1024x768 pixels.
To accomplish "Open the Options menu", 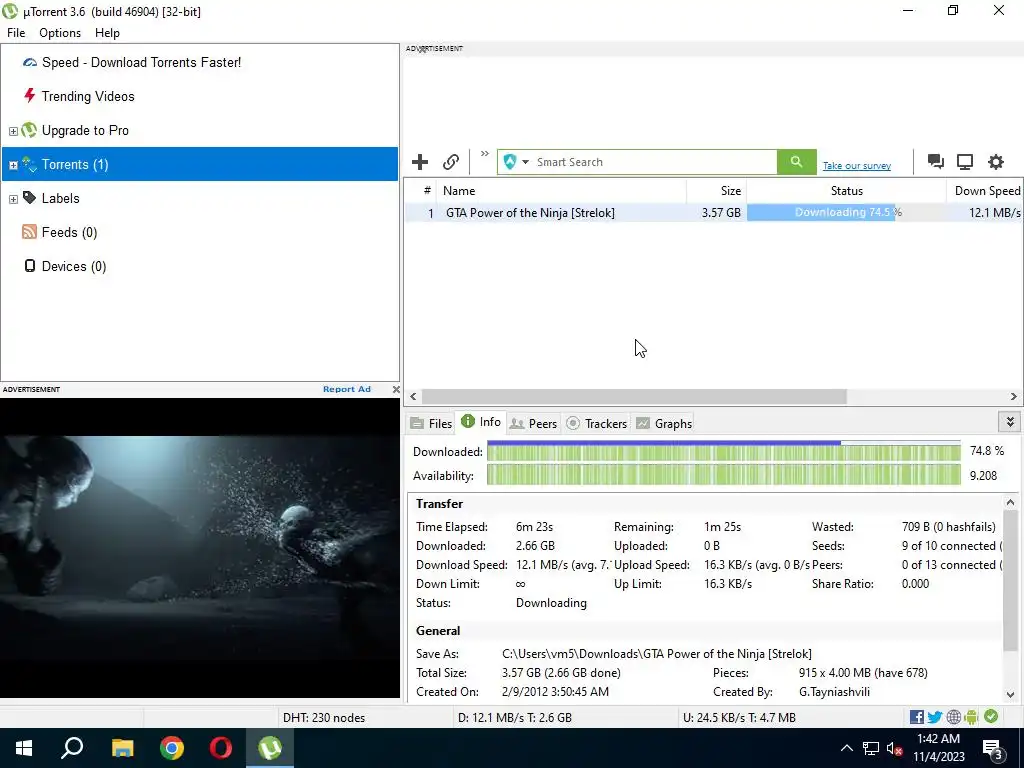I will click(x=60, y=33).
